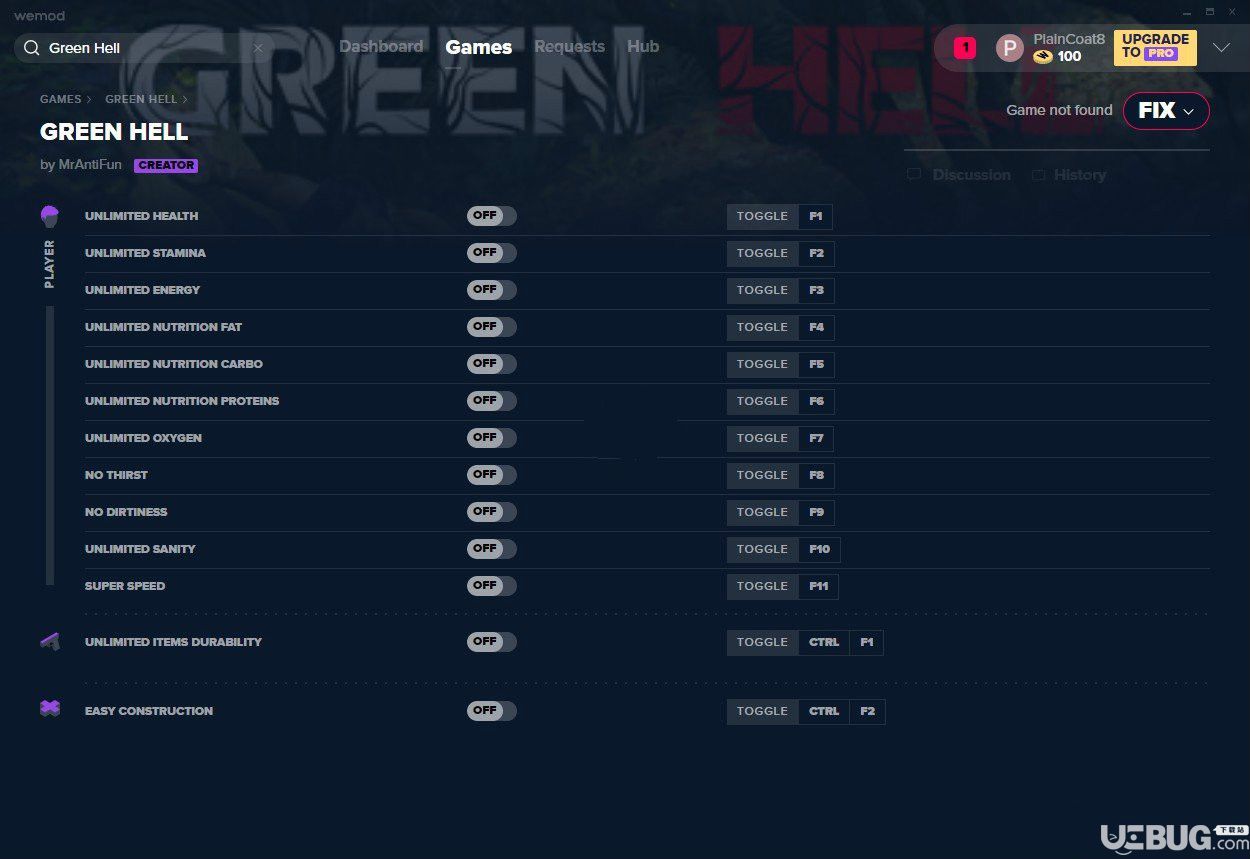Edit the F10 hotkey for Unlimited Sanity

point(820,549)
